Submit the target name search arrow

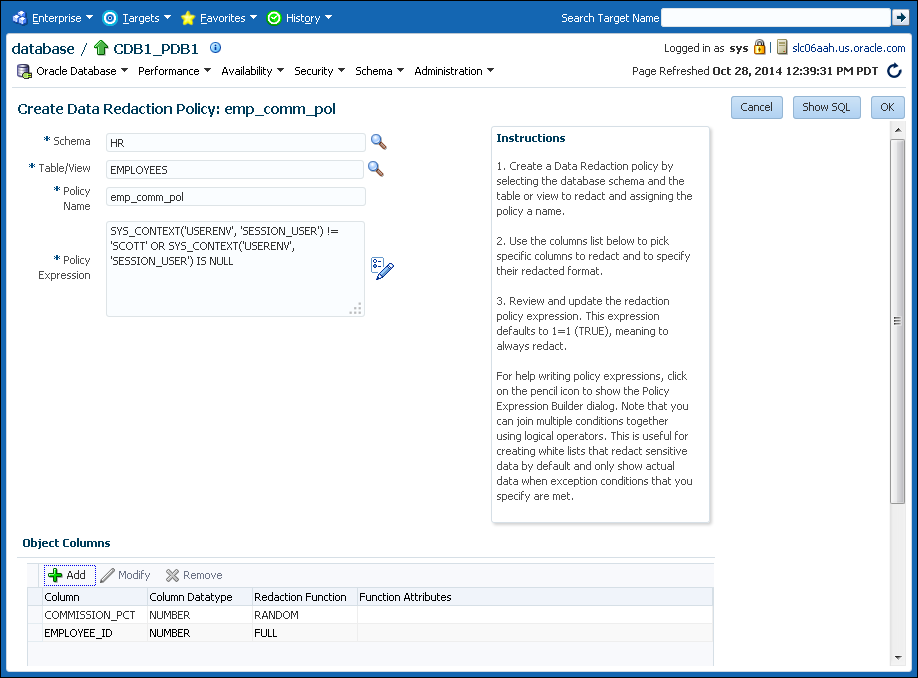click(900, 18)
